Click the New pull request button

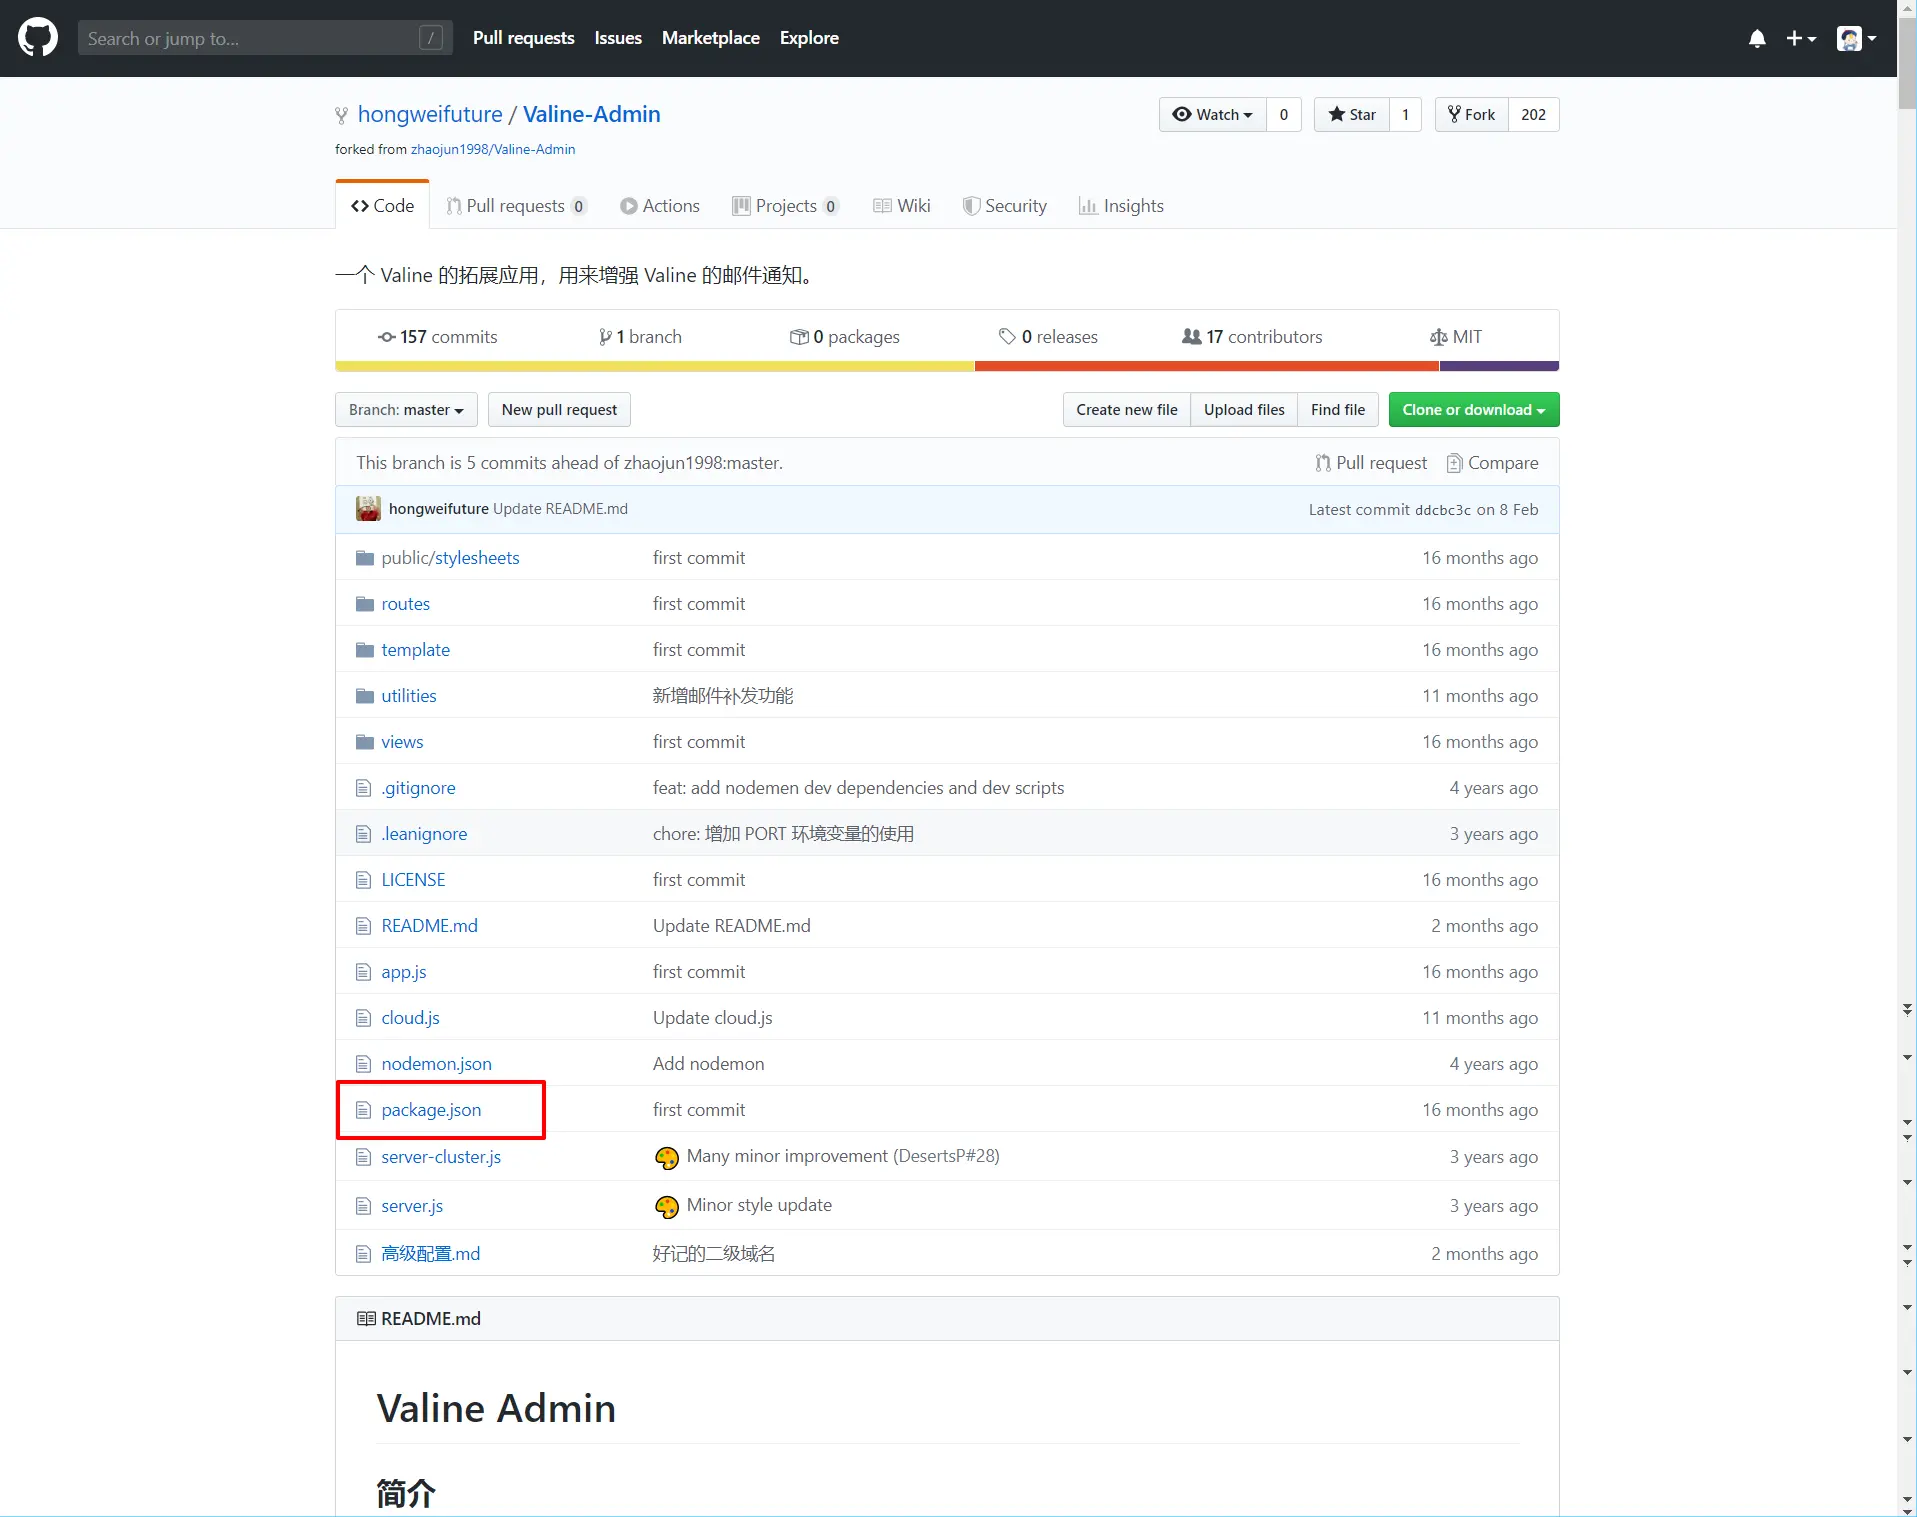click(559, 410)
